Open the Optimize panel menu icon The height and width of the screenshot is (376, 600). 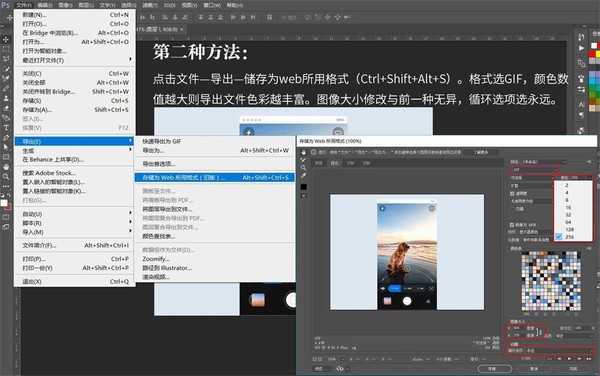pyautogui.click(x=589, y=162)
